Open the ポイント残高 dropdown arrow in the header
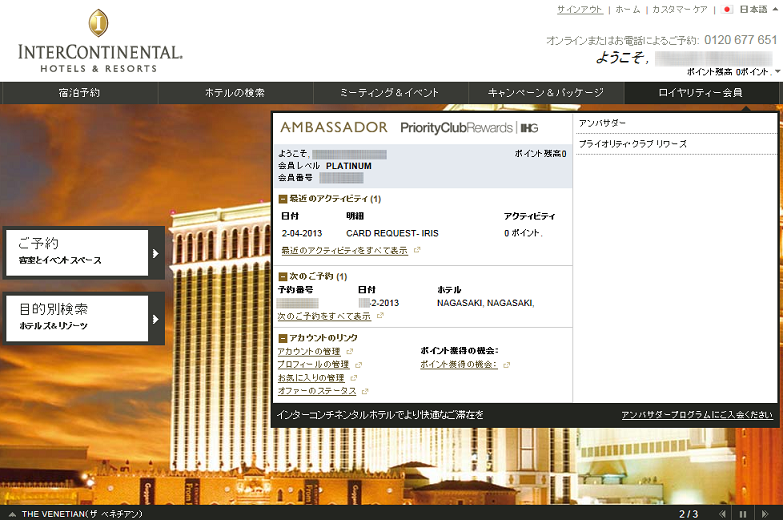 [778, 72]
